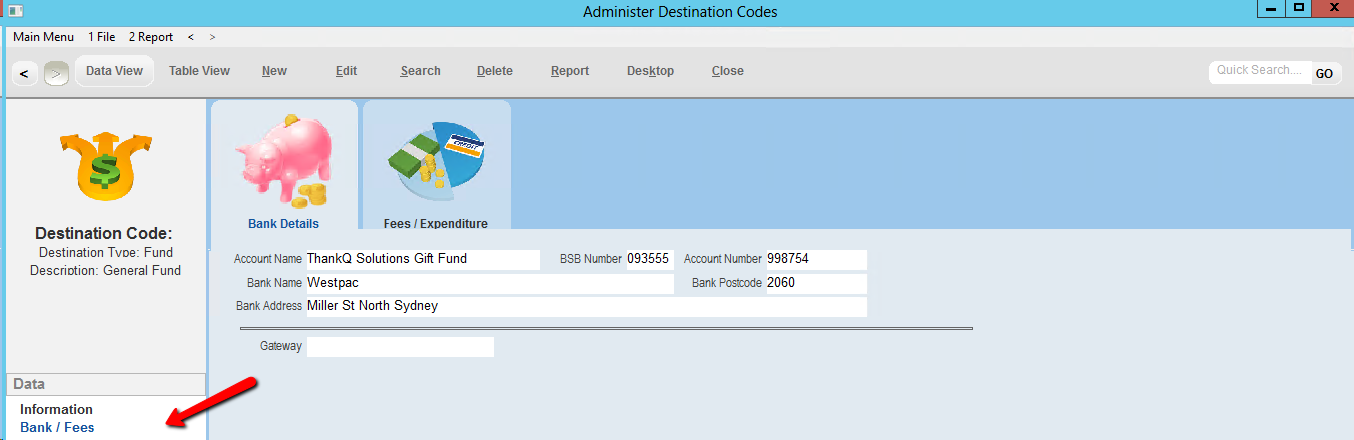Click the 'Destination Code:' heading text
Image resolution: width=1354 pixels, height=440 pixels.
click(x=104, y=233)
